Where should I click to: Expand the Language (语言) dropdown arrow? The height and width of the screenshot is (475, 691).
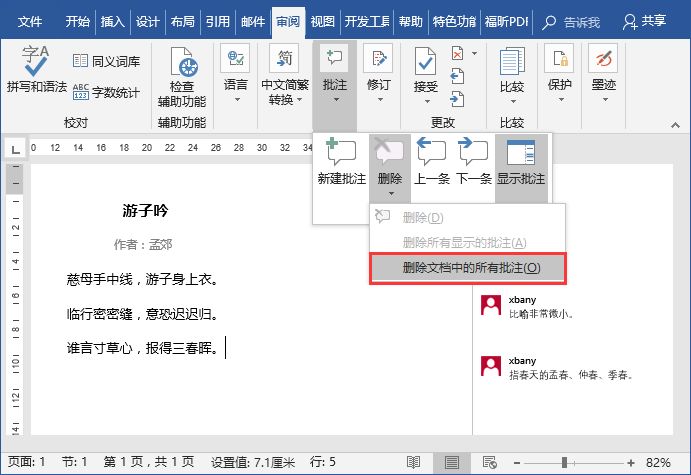[x=237, y=100]
